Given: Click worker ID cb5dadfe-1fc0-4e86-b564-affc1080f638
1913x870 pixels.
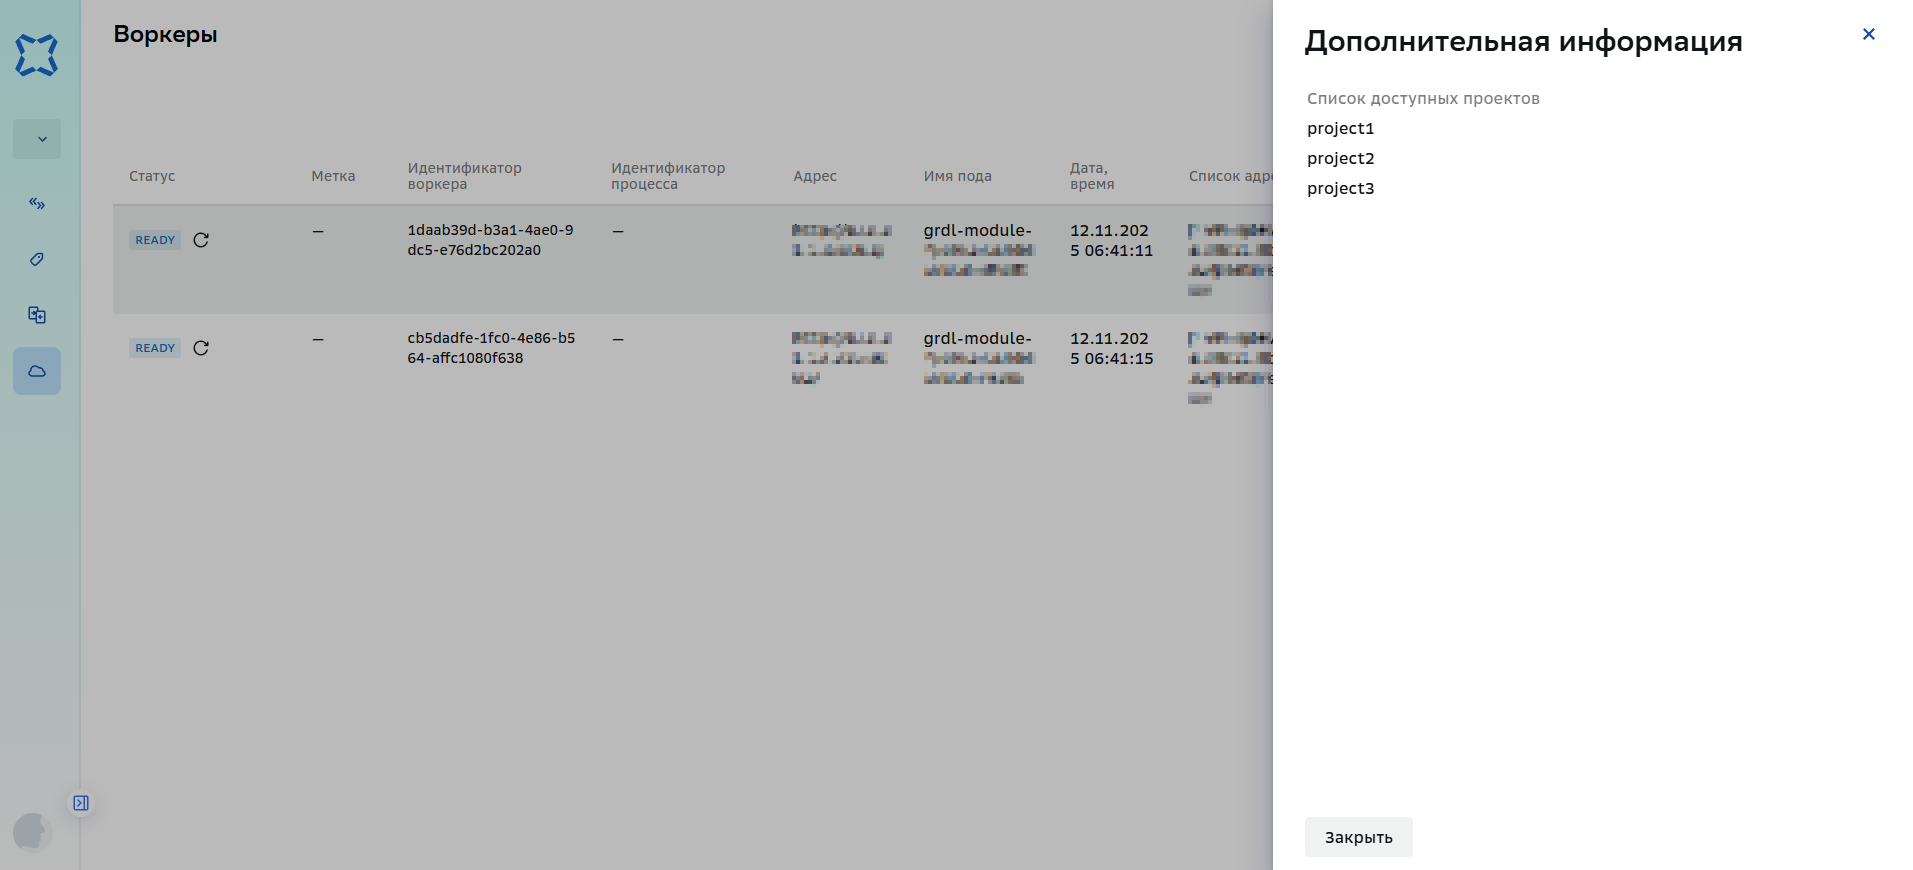Looking at the screenshot, I should pos(491,348).
